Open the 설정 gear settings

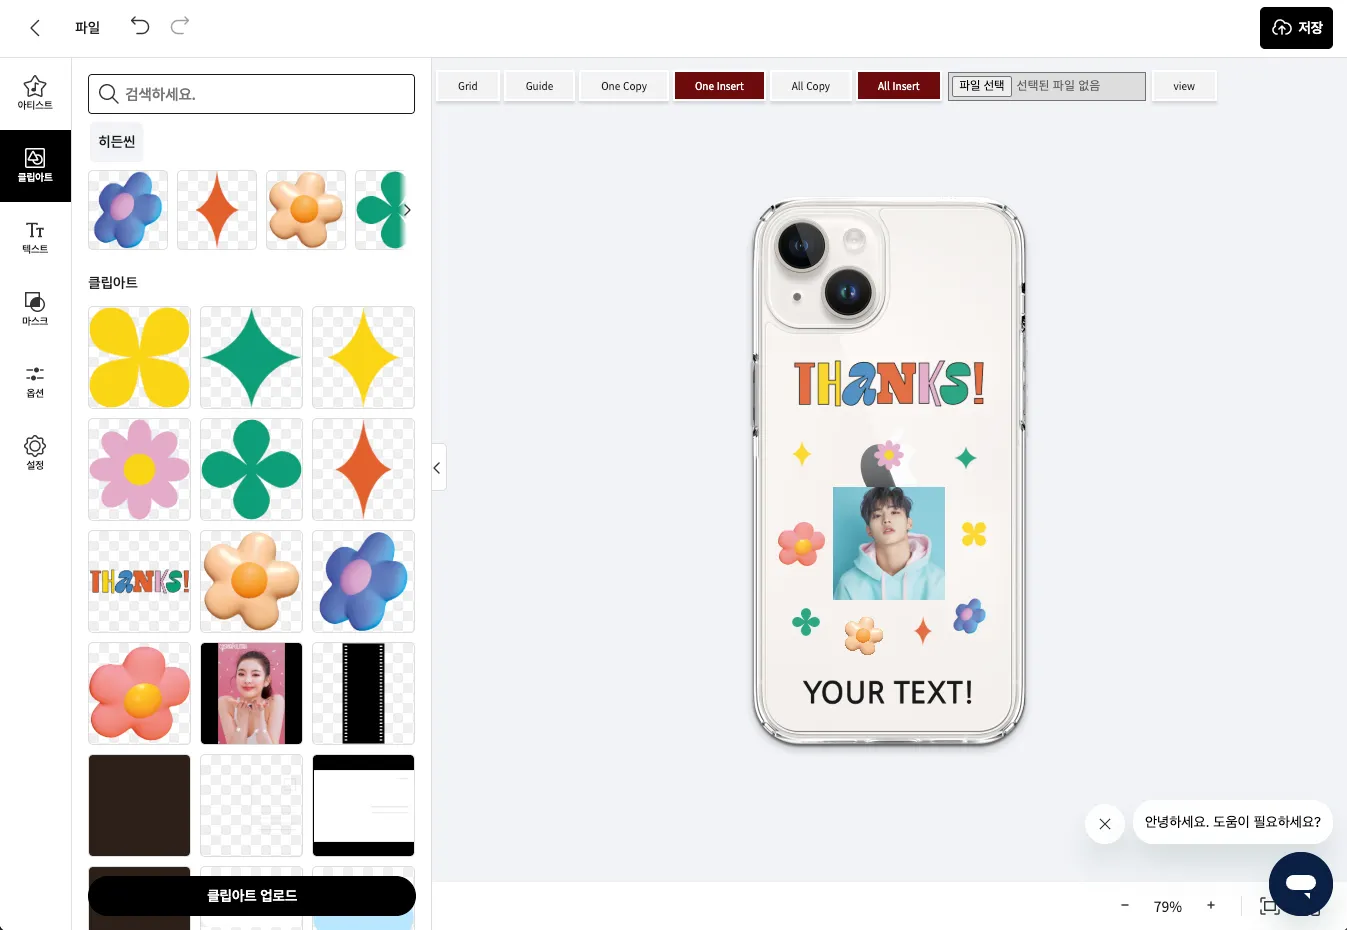(x=35, y=453)
